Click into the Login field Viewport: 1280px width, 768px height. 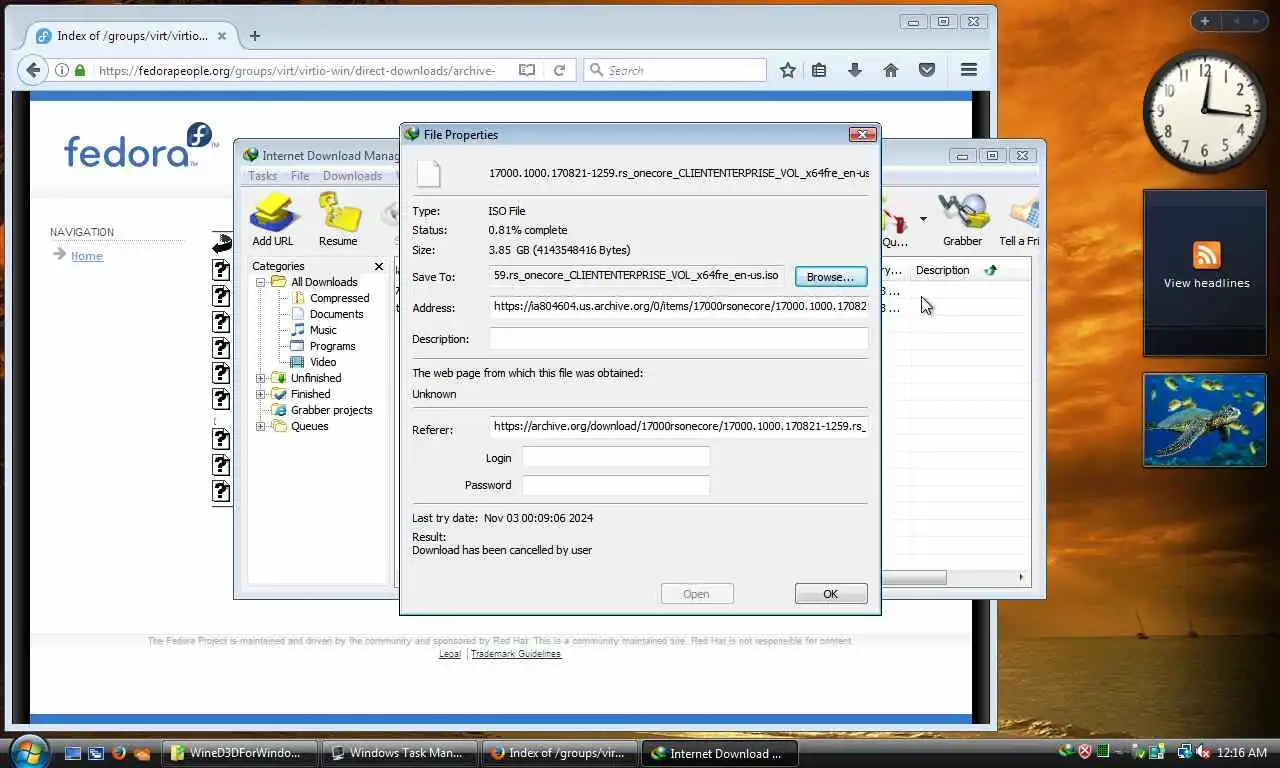616,457
